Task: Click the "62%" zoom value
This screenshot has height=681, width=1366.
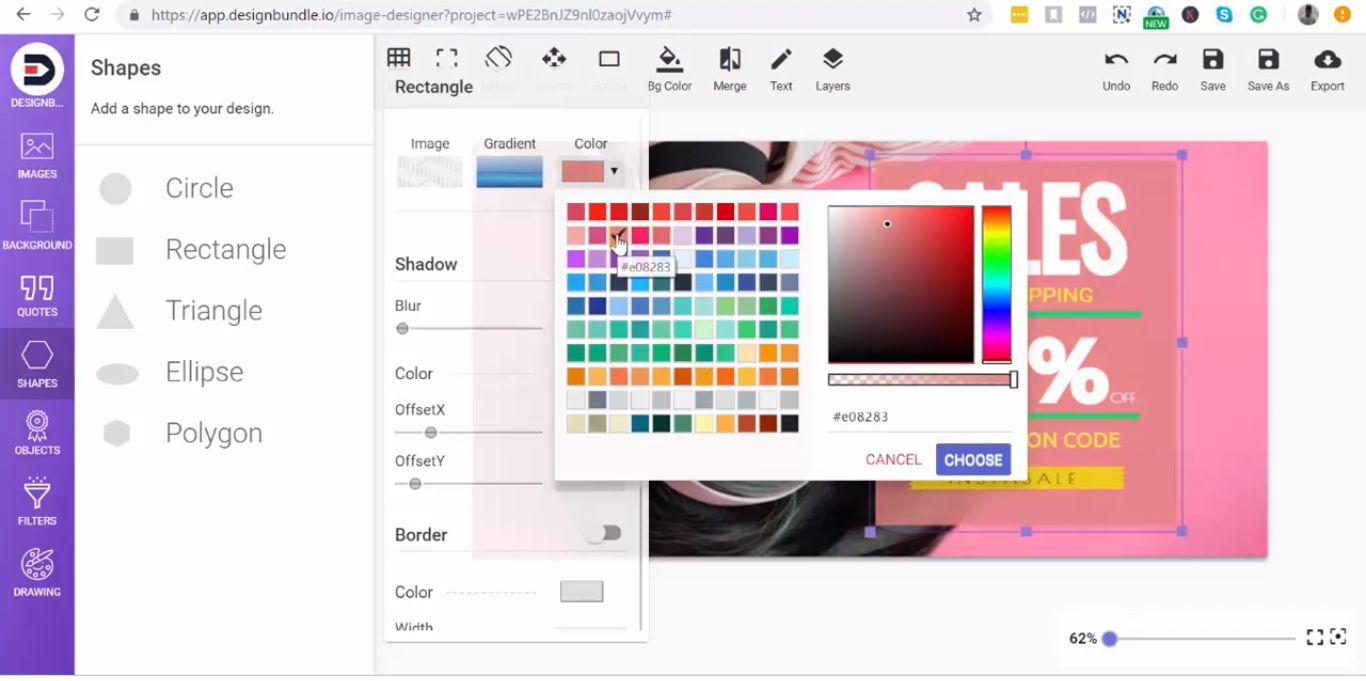Action: 1083,638
